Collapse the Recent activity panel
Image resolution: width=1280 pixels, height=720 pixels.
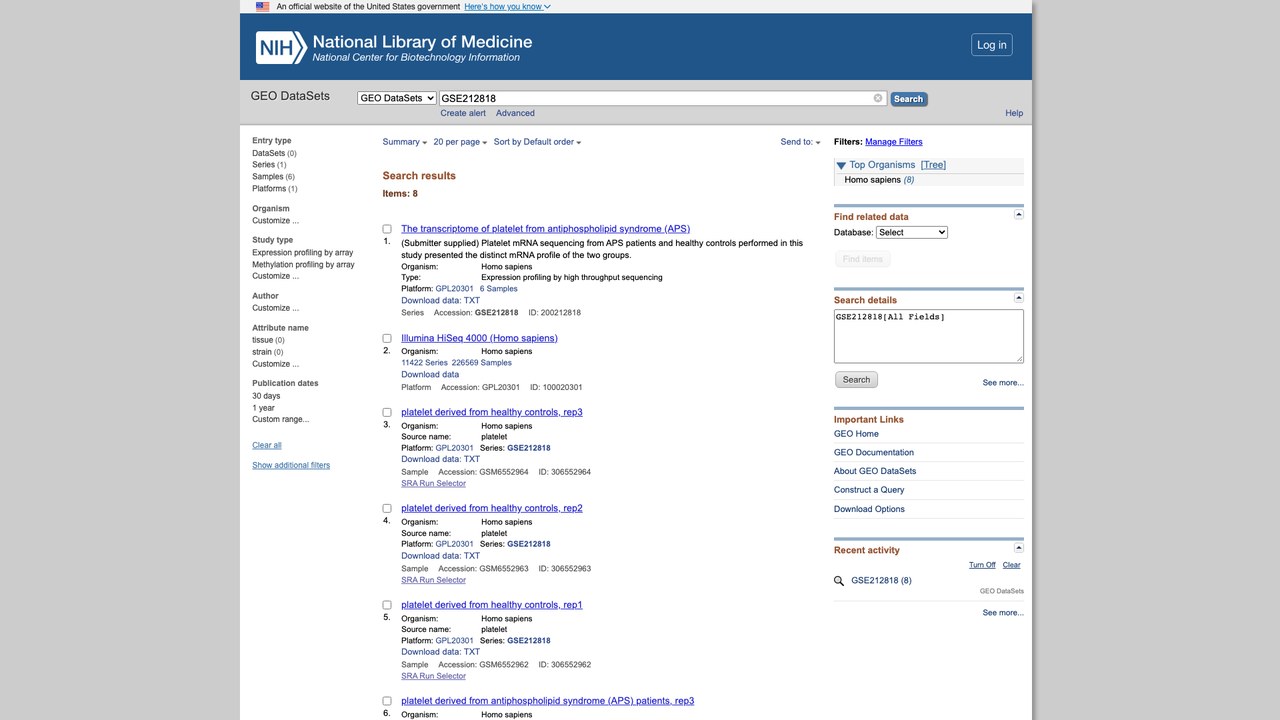tap(1019, 548)
